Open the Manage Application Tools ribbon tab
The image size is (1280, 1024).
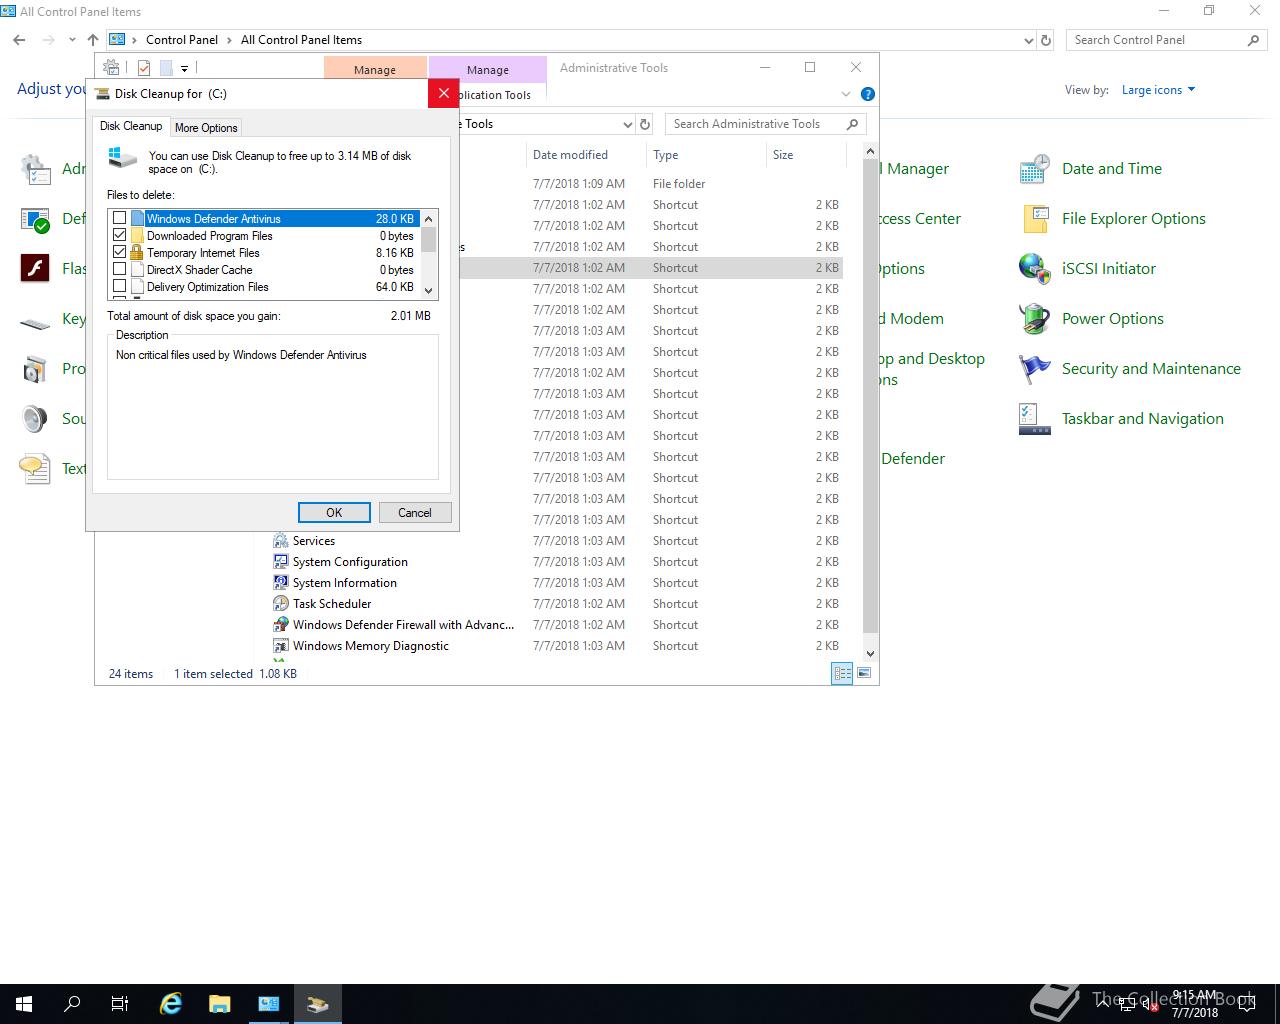coord(488,69)
